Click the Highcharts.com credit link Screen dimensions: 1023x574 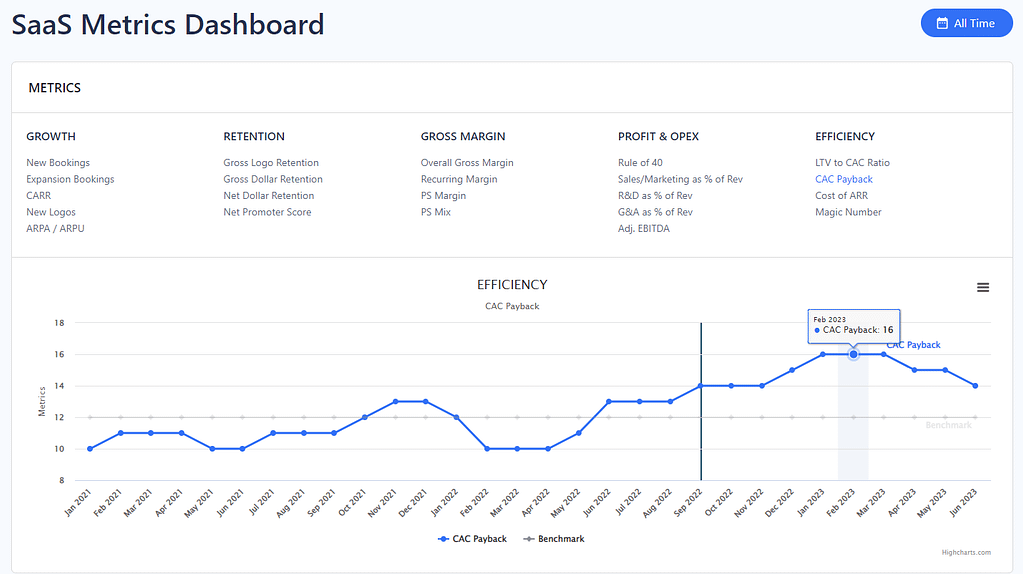point(966,552)
